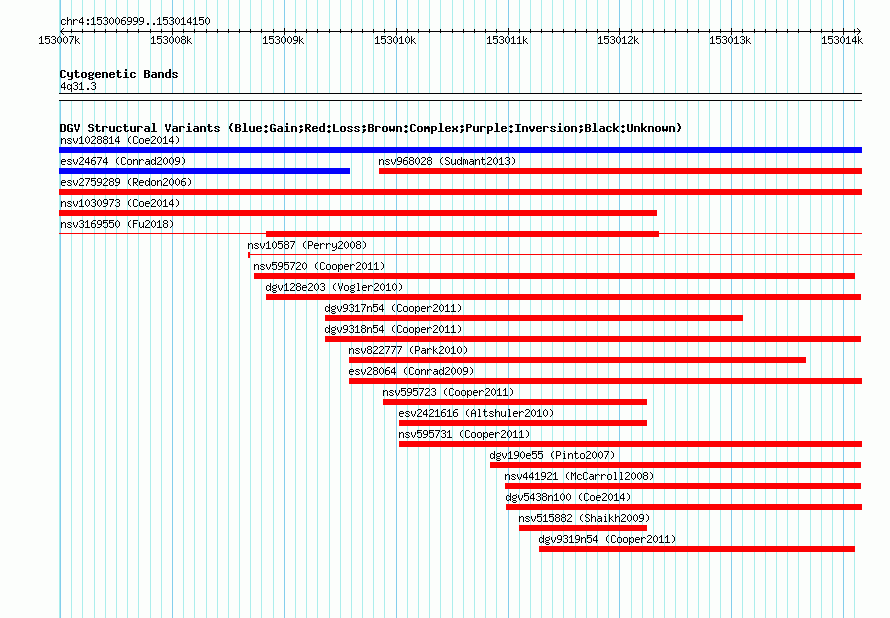Click the red dgv5438n100 loss bar

point(684,507)
